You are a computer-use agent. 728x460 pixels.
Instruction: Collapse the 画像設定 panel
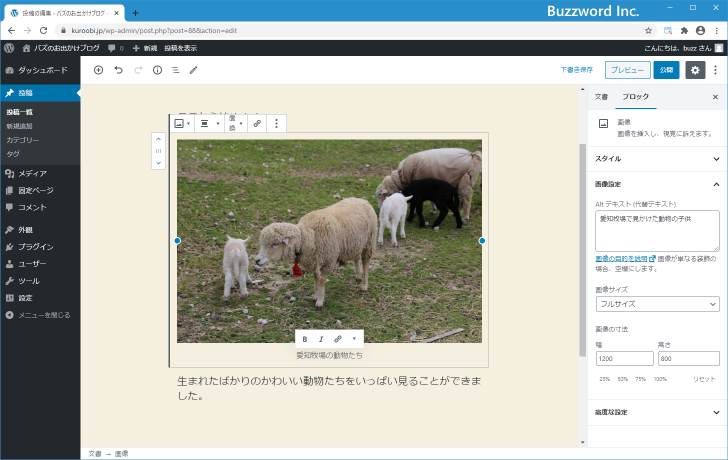click(657, 184)
